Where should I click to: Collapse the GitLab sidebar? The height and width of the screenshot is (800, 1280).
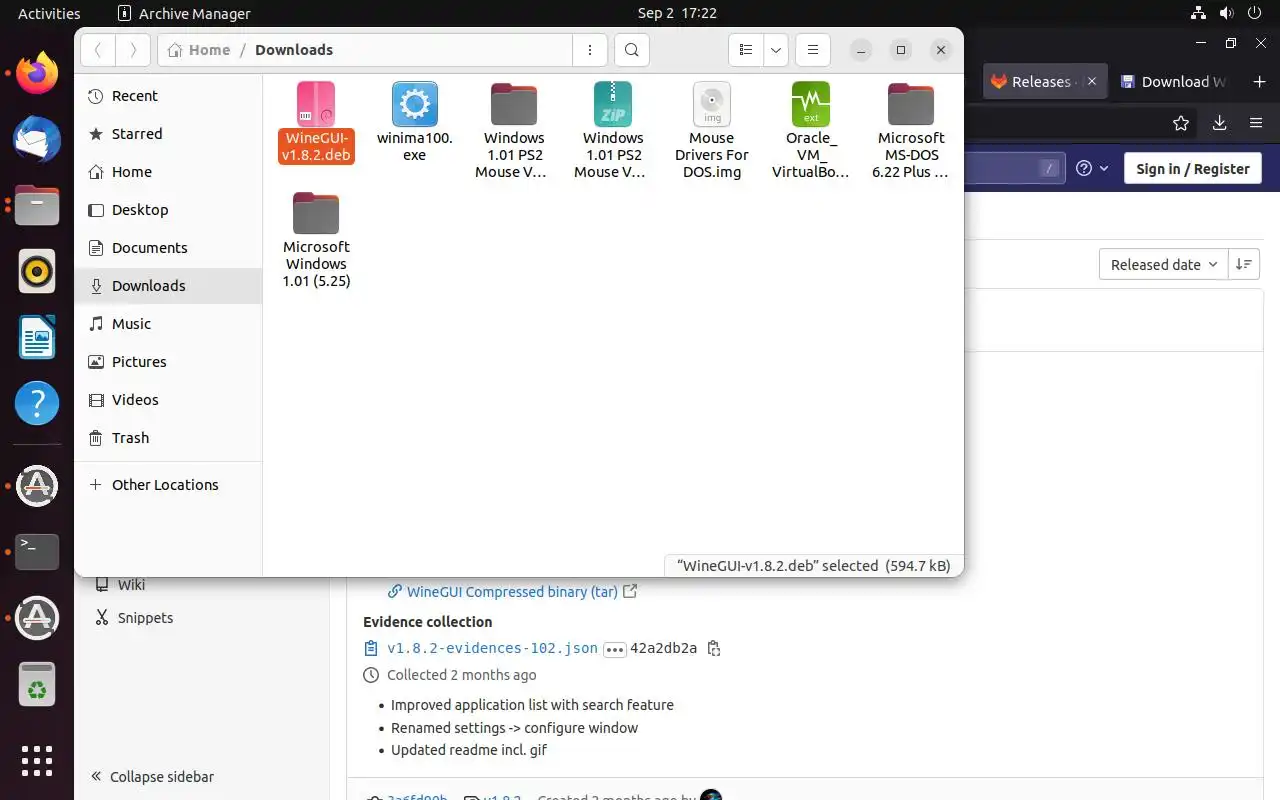[x=152, y=777]
